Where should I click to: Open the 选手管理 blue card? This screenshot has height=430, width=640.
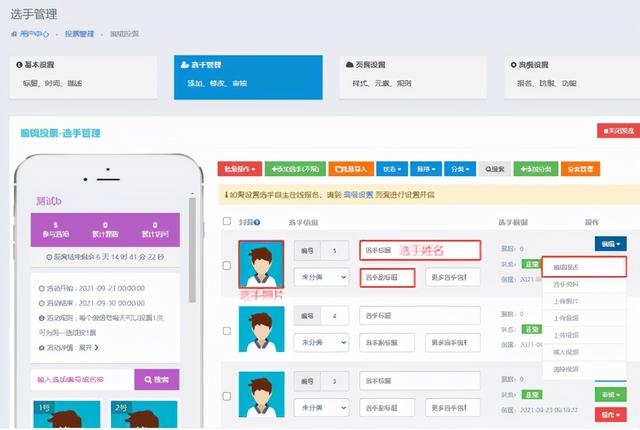248,77
